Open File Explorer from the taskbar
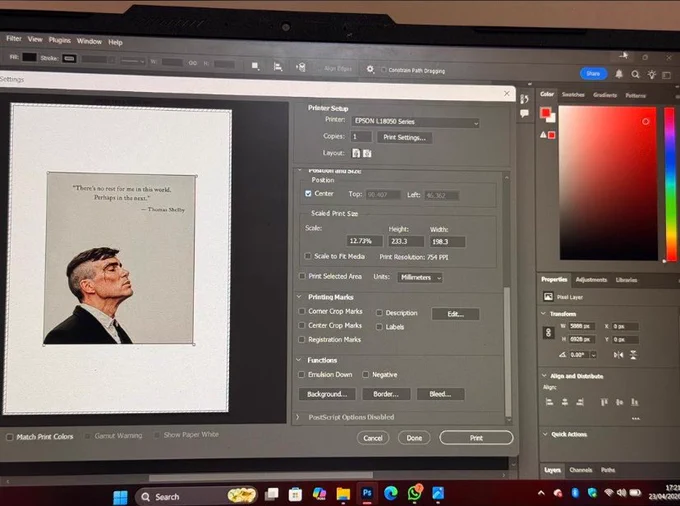 pyautogui.click(x=343, y=493)
